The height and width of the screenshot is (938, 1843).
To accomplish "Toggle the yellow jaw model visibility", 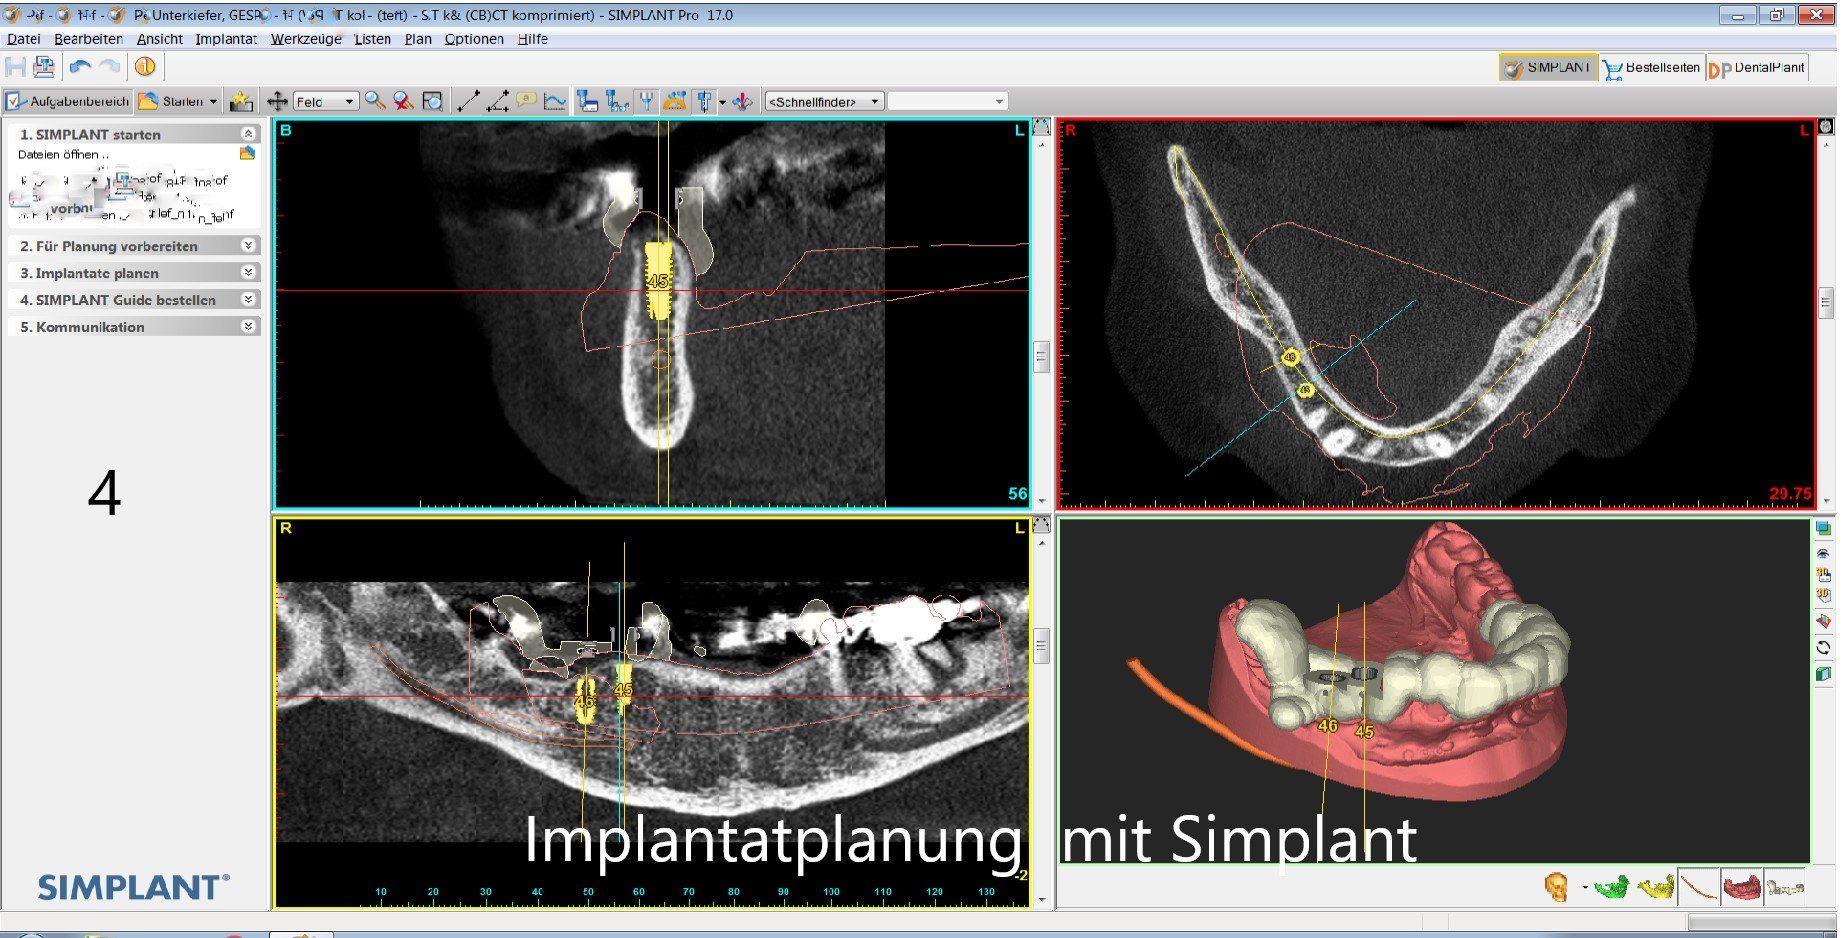I will [1656, 886].
